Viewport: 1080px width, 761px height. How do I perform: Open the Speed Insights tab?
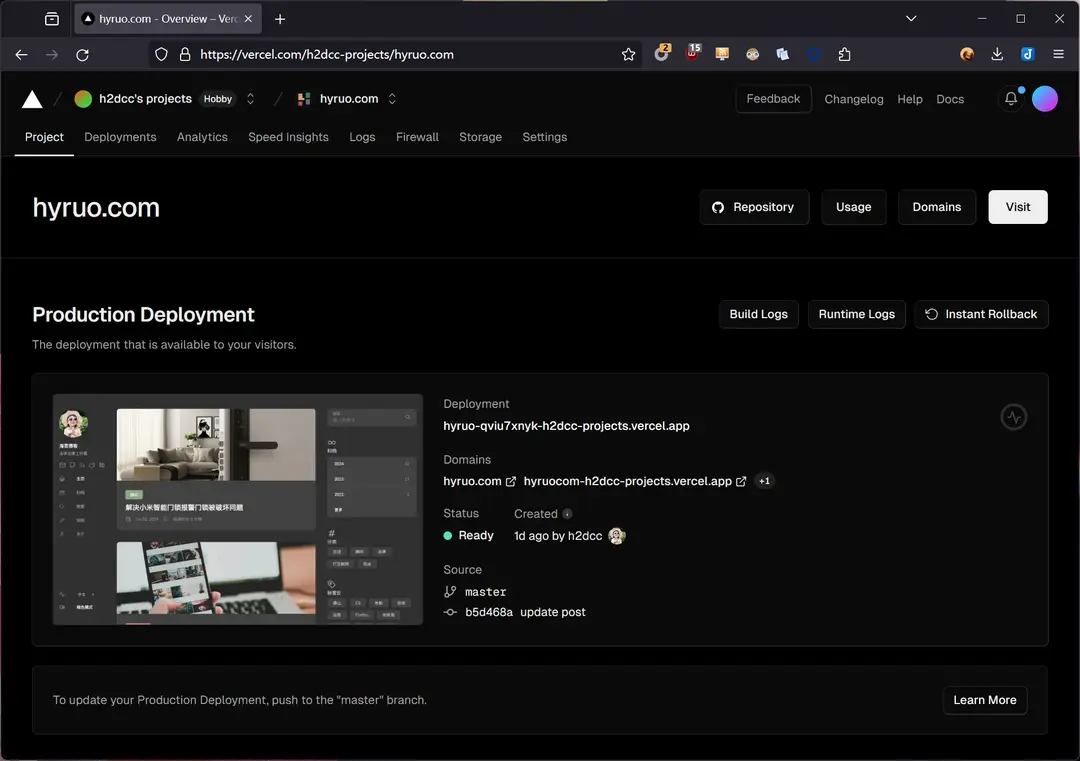[x=288, y=137]
